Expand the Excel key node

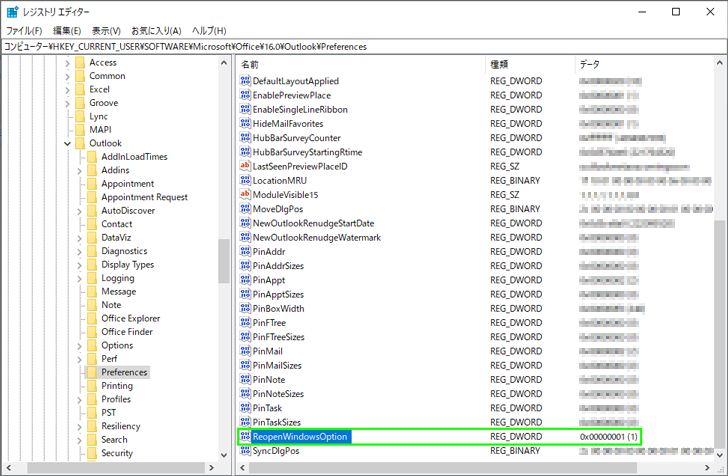coord(67,90)
